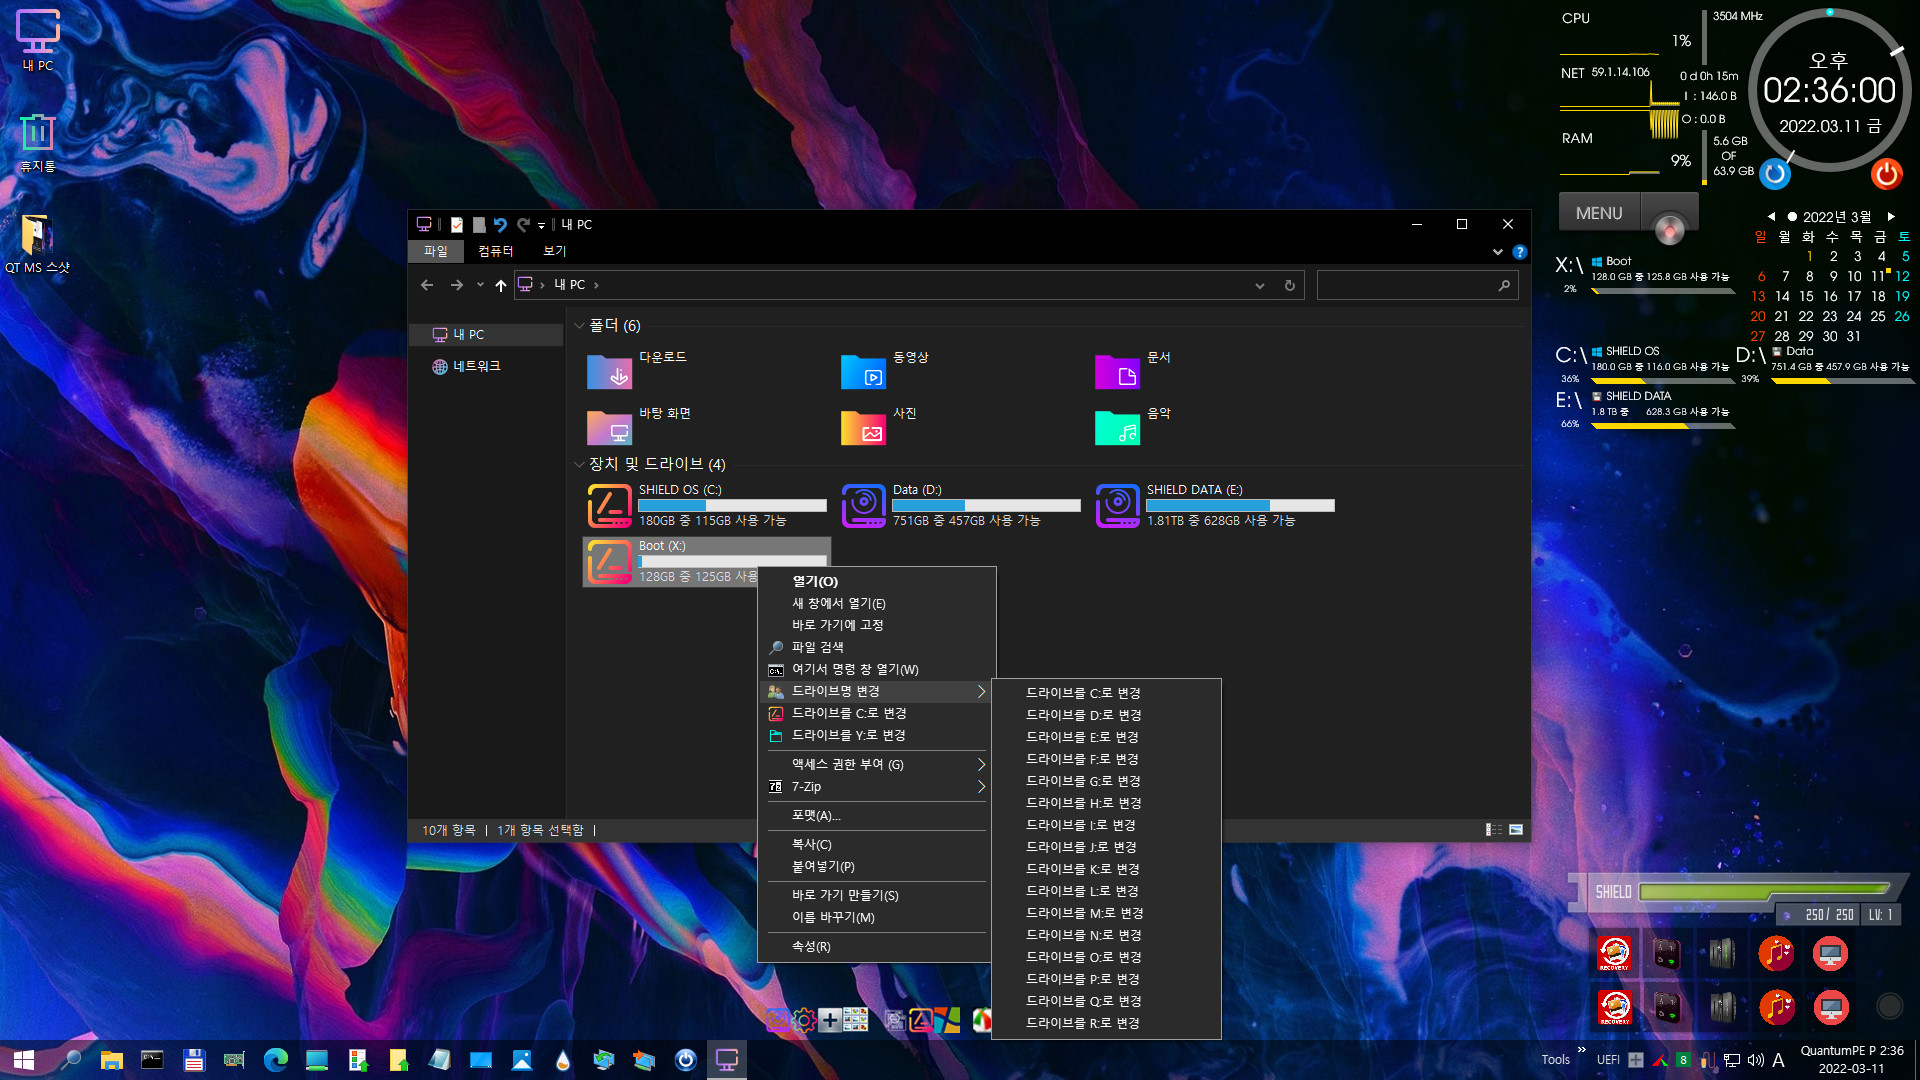Screen dimensions: 1920x1080
Task: Select the 음악 folder icon
Action: click(1118, 427)
